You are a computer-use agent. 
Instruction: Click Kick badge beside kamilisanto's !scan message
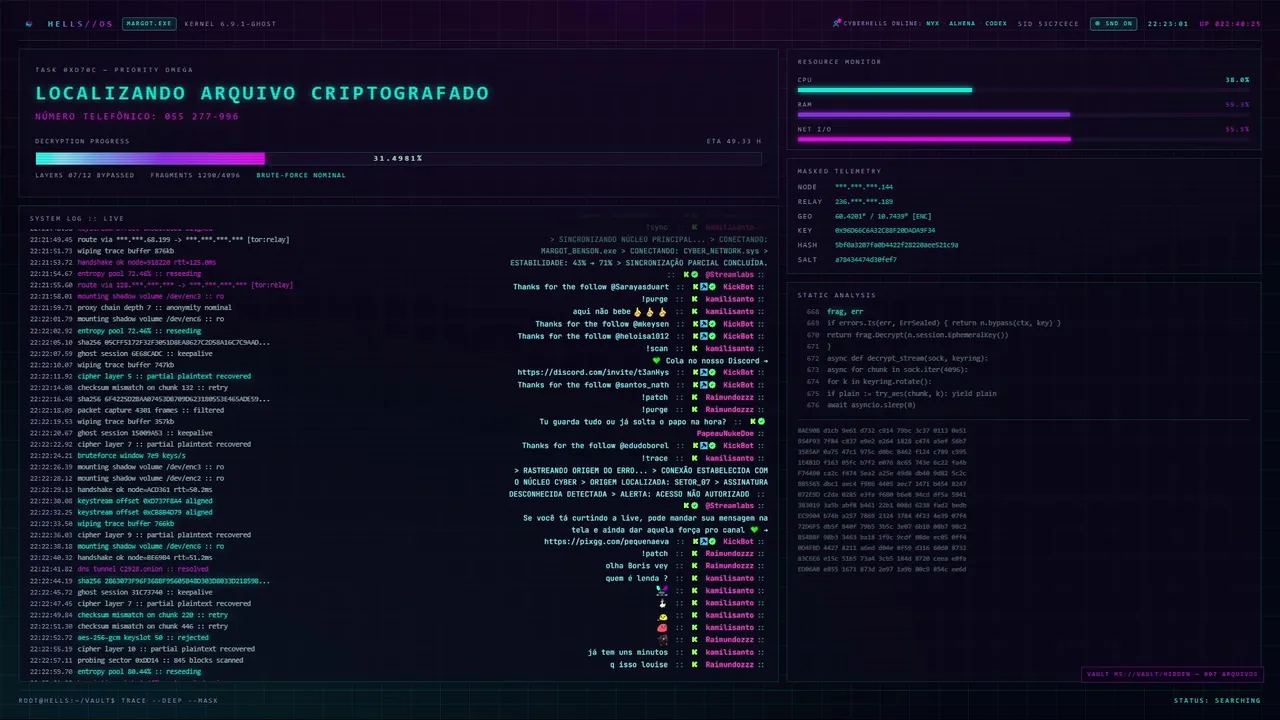coord(693,348)
